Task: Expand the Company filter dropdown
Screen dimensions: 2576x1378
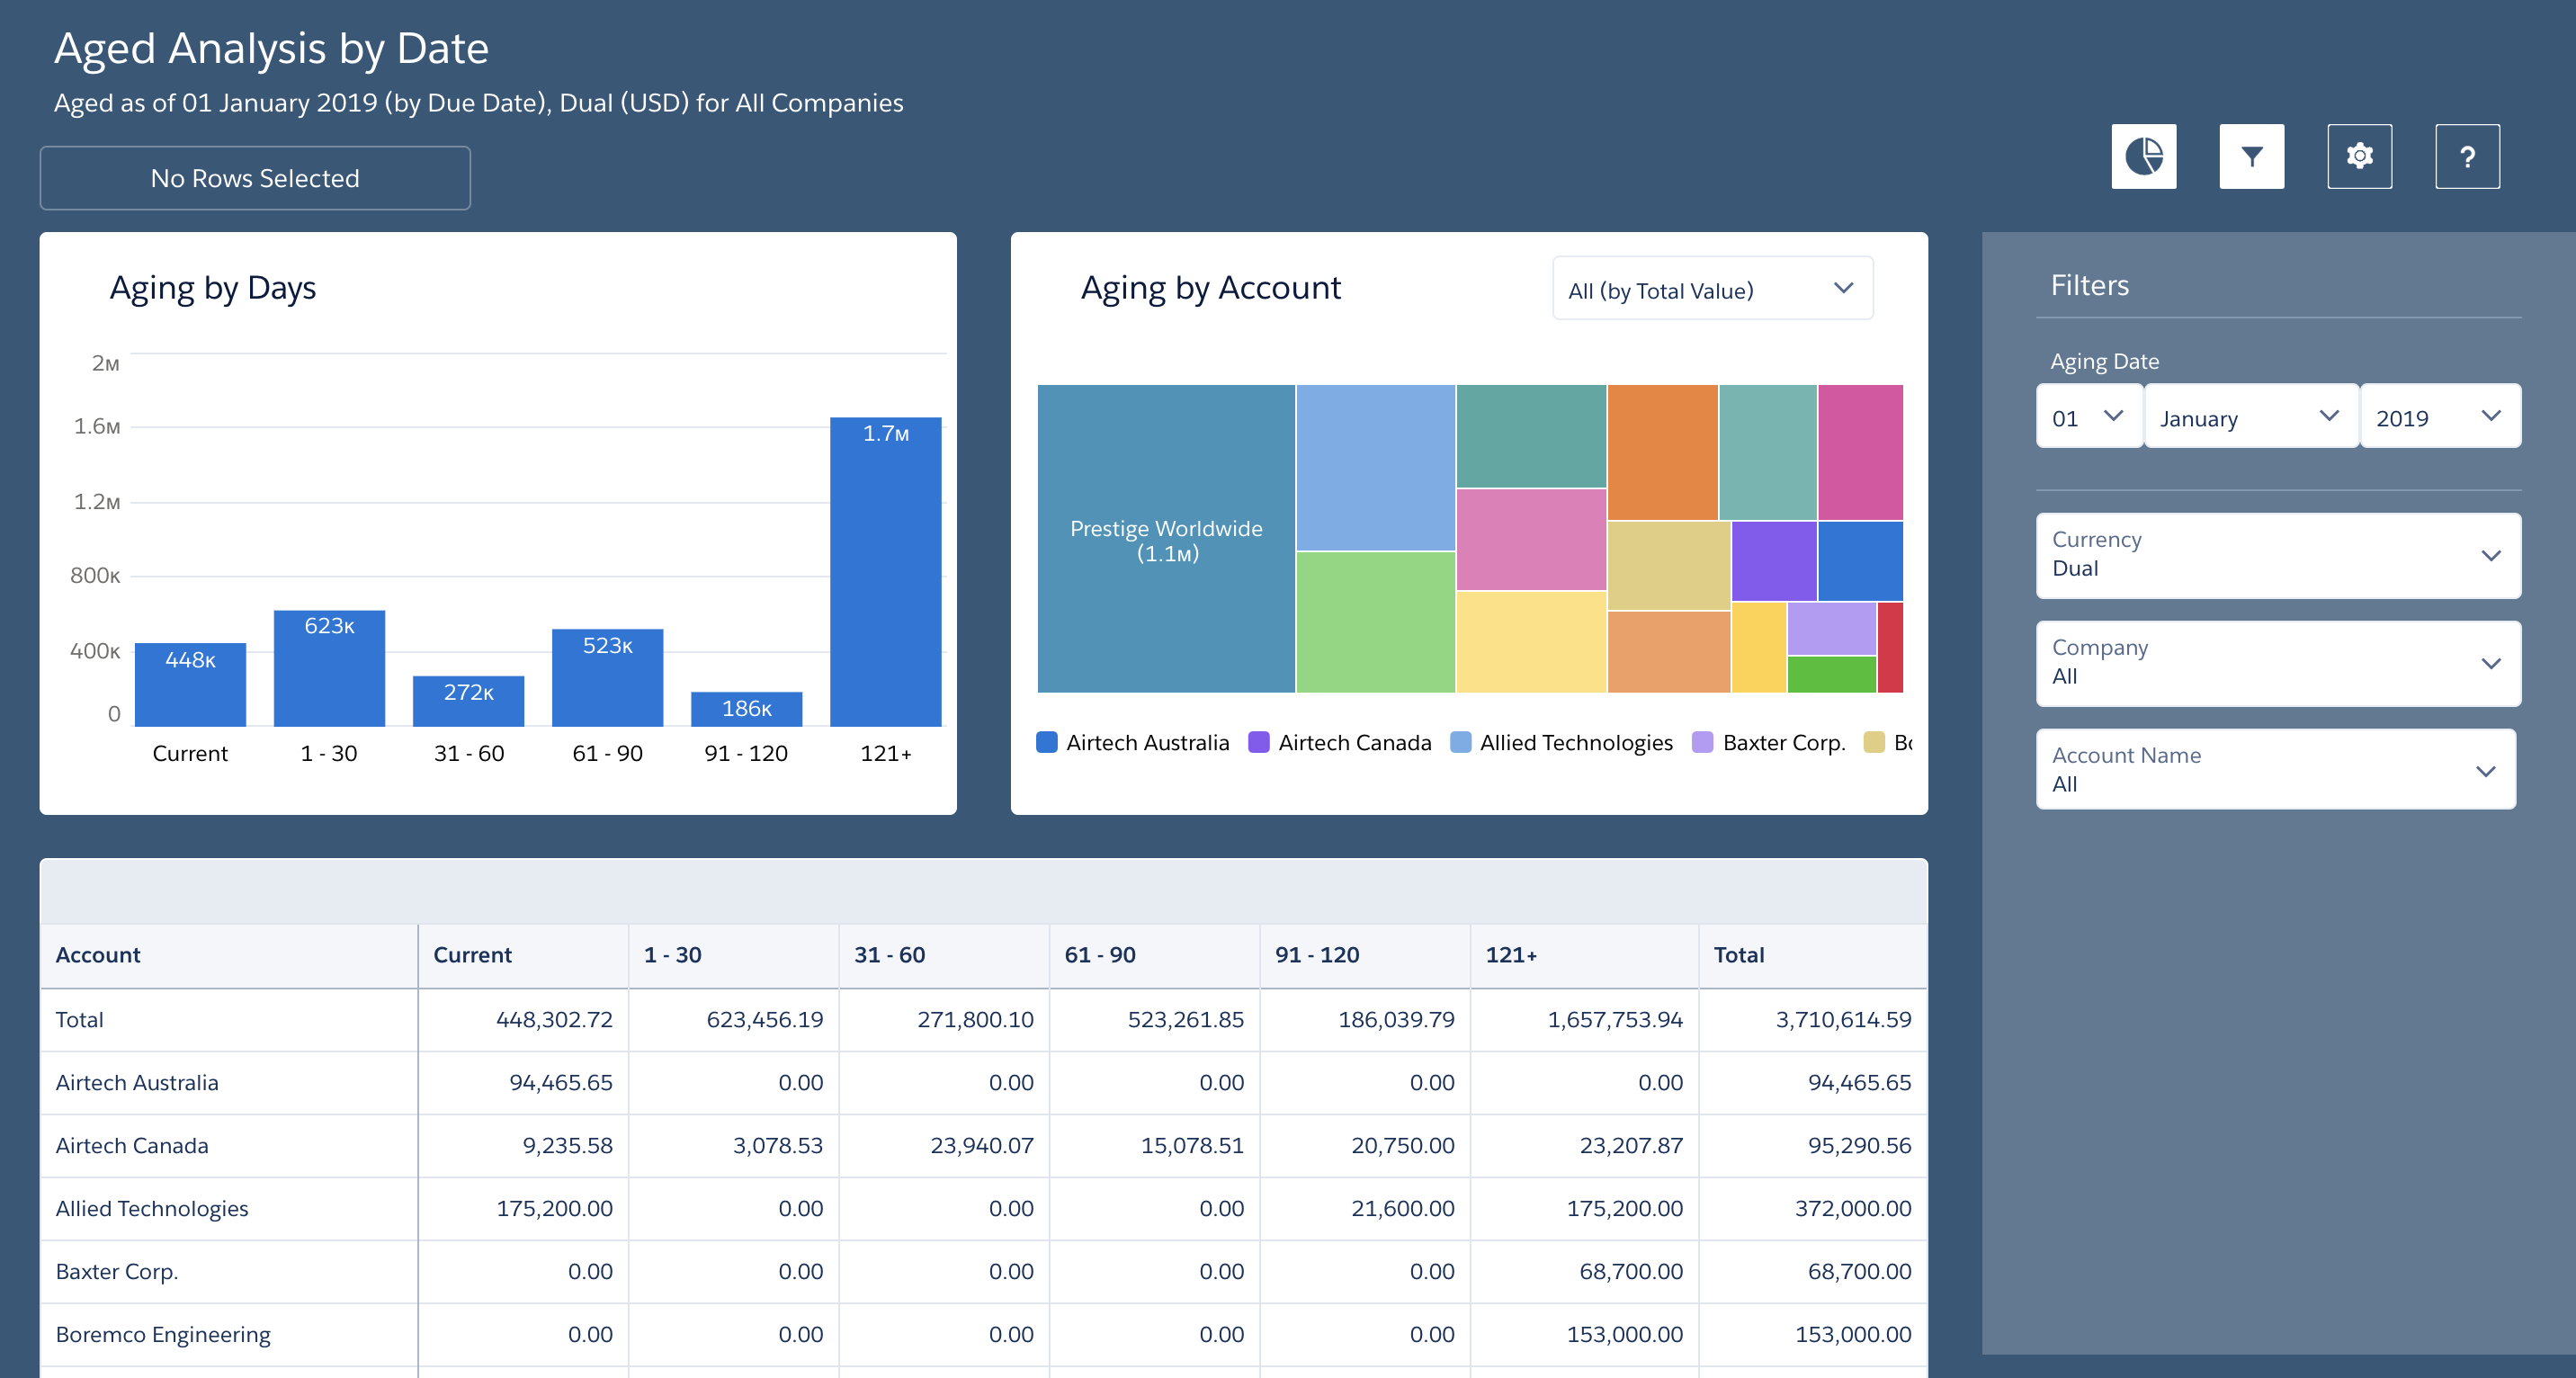Action: click(2277, 664)
